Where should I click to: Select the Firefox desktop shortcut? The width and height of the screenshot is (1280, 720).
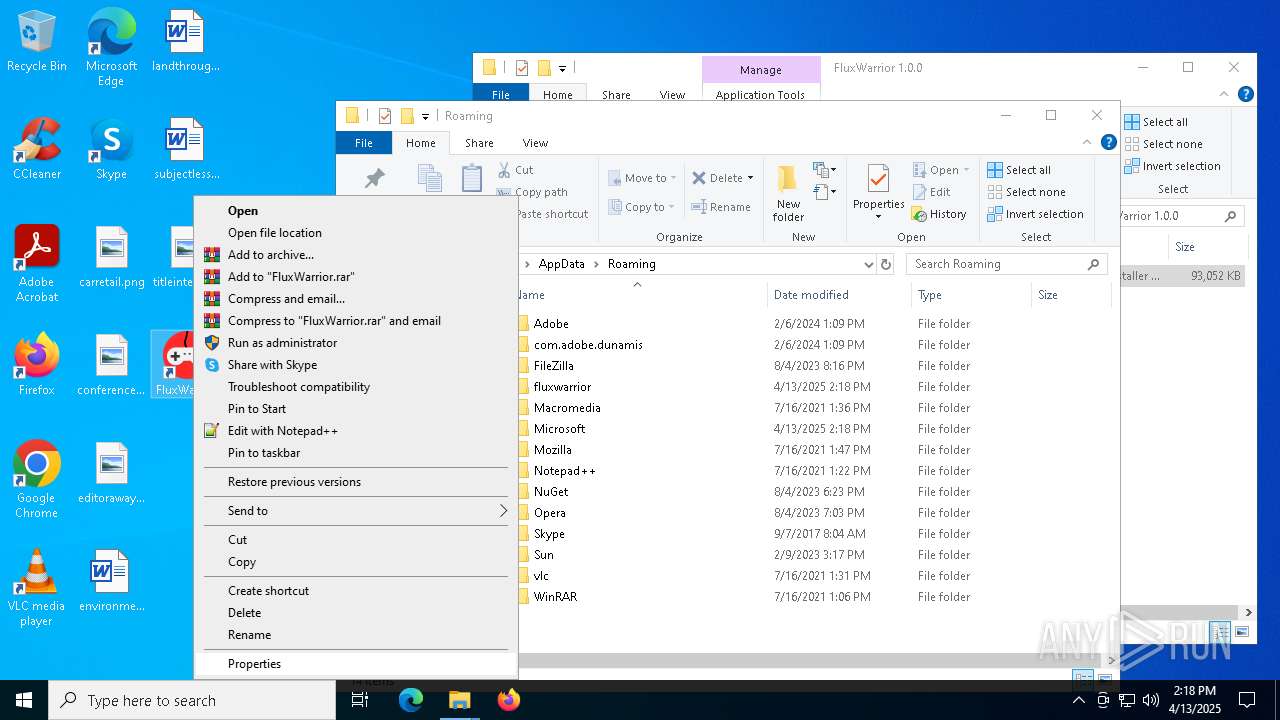[37, 366]
